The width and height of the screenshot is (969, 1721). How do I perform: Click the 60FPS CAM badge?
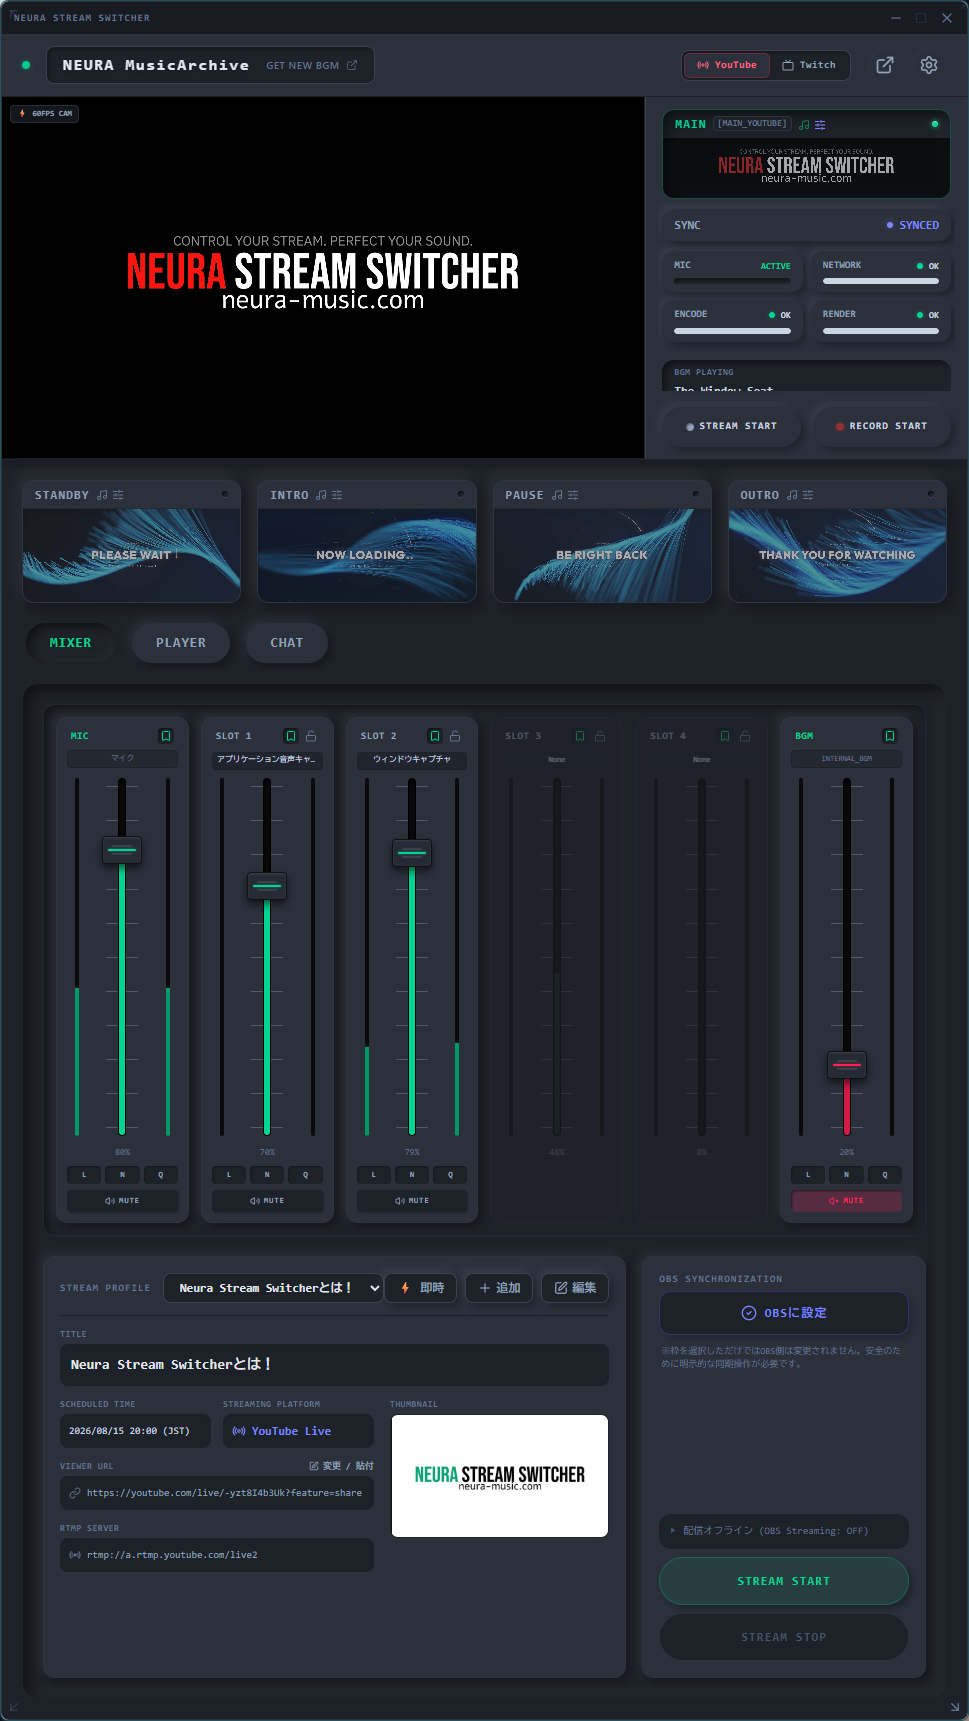click(x=45, y=114)
